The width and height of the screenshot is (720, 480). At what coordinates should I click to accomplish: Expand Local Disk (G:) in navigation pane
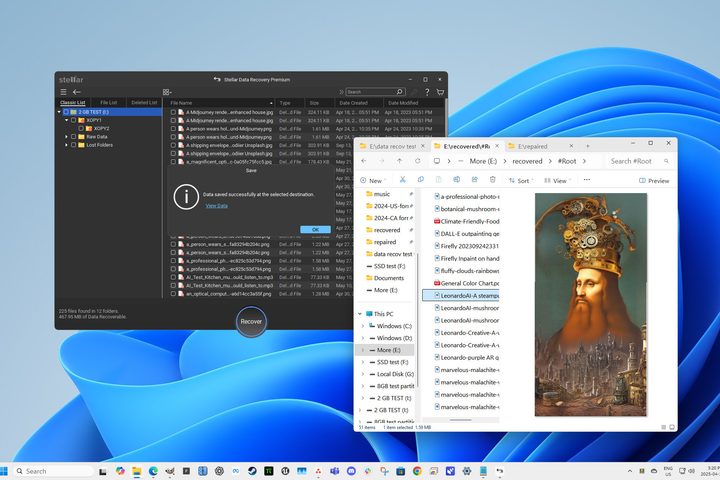(363, 374)
